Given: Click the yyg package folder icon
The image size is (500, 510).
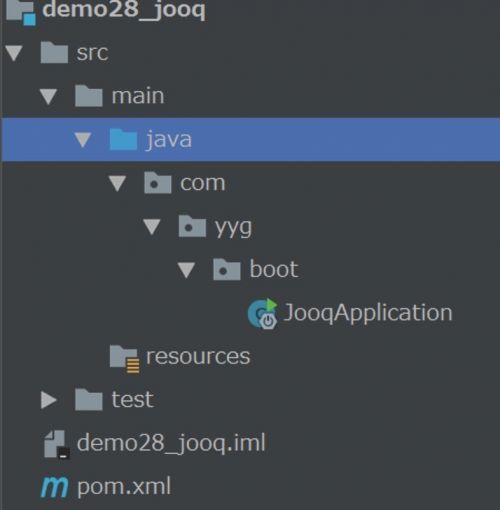Looking at the screenshot, I should click(192, 226).
